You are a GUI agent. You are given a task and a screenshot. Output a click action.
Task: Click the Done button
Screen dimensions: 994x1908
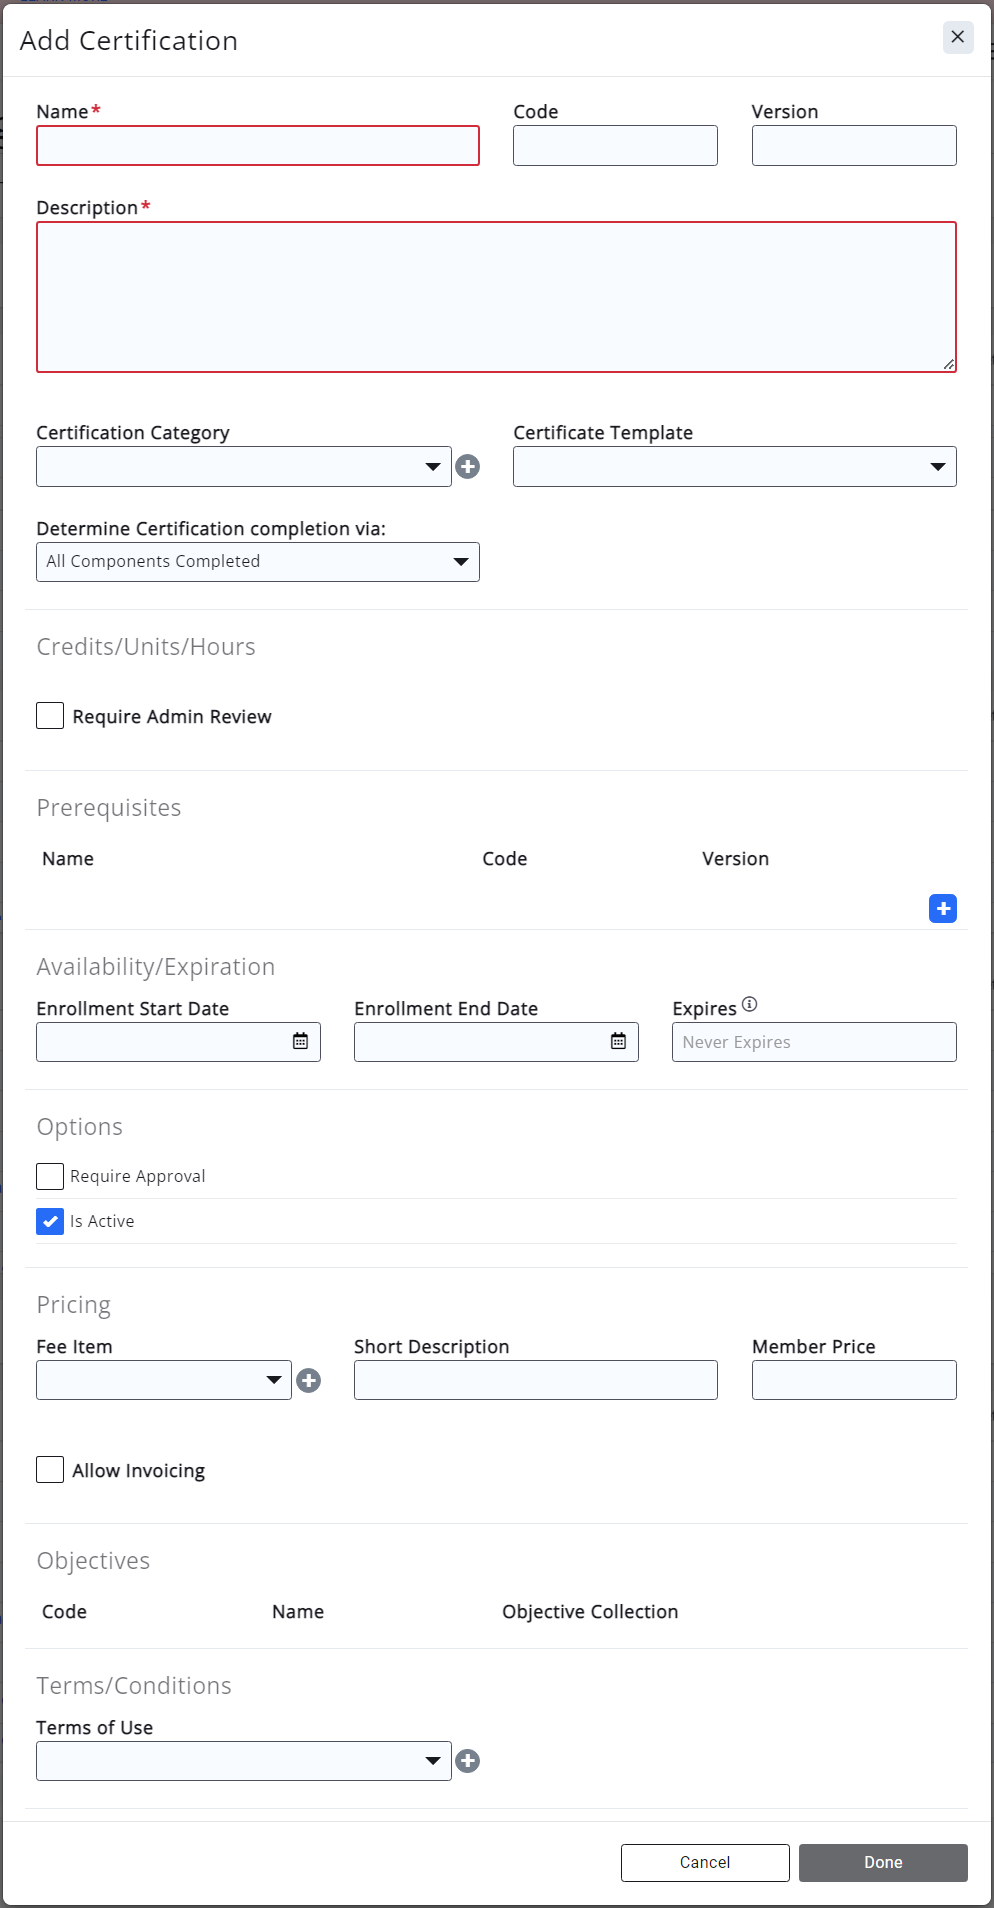point(883,1862)
